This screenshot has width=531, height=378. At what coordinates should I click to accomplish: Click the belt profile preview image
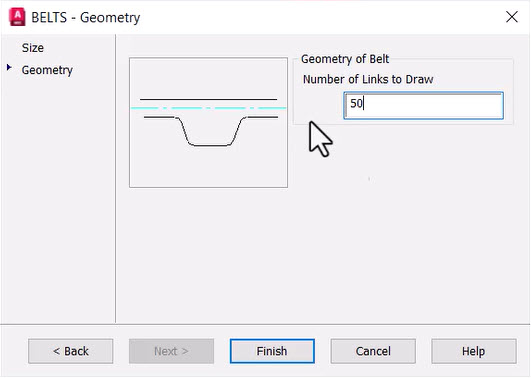pos(208,122)
